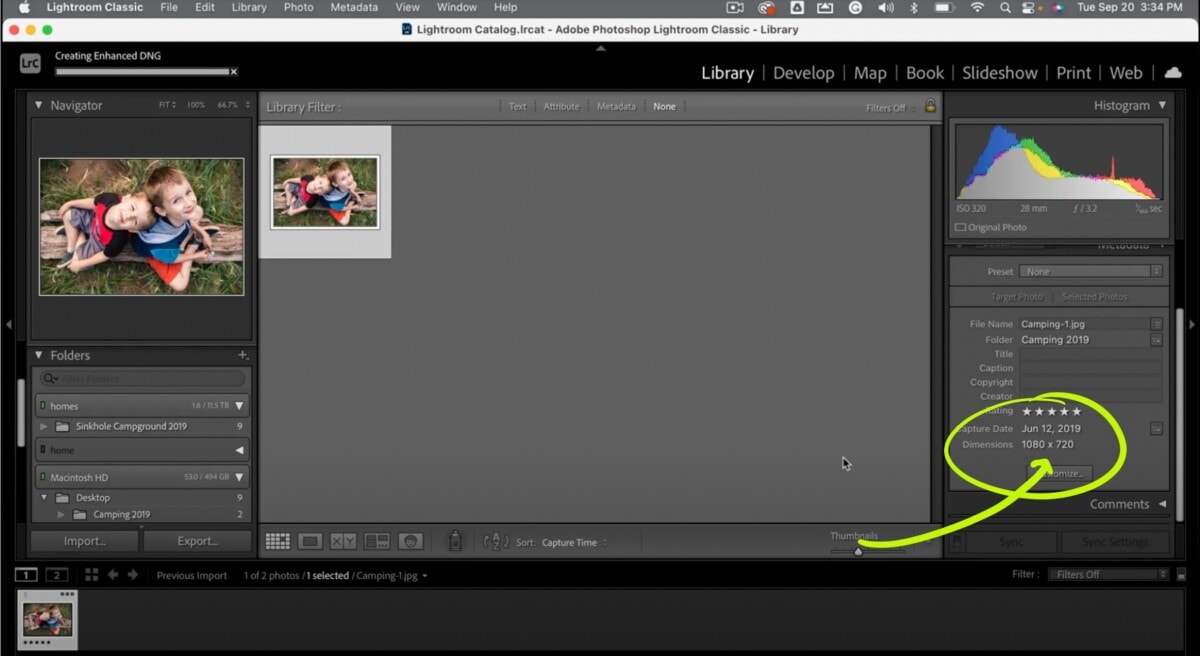
Task: Switch to the Develop module
Action: [803, 72]
